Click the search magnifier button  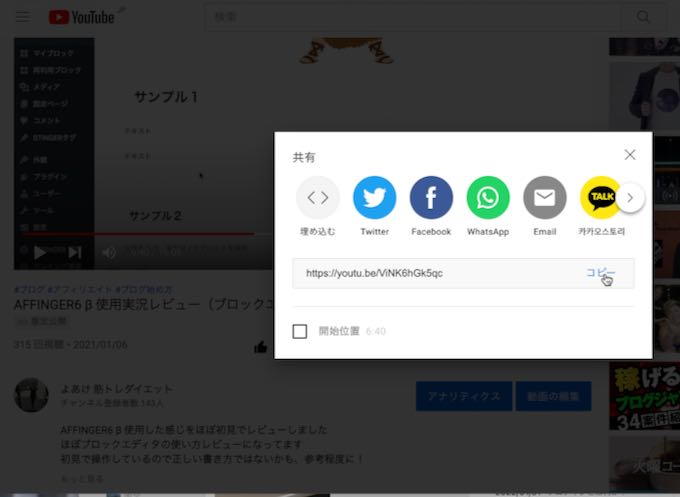tap(643, 17)
